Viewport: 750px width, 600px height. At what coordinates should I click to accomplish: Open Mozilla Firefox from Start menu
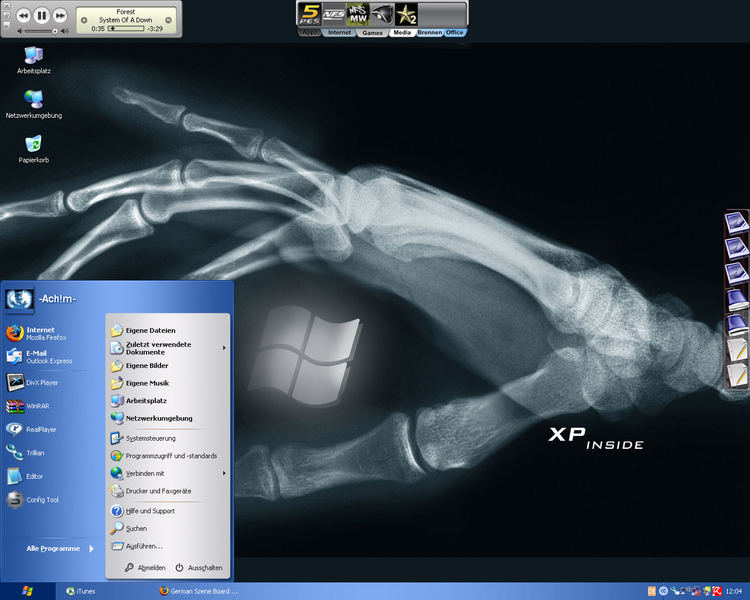click(x=45, y=333)
